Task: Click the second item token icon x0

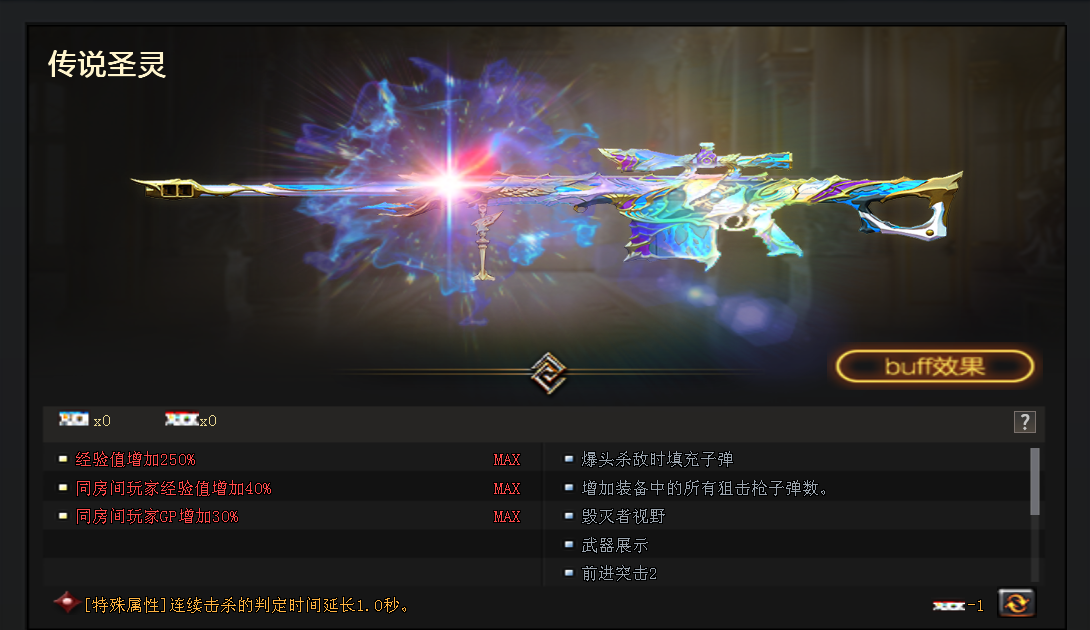Action: 182,419
